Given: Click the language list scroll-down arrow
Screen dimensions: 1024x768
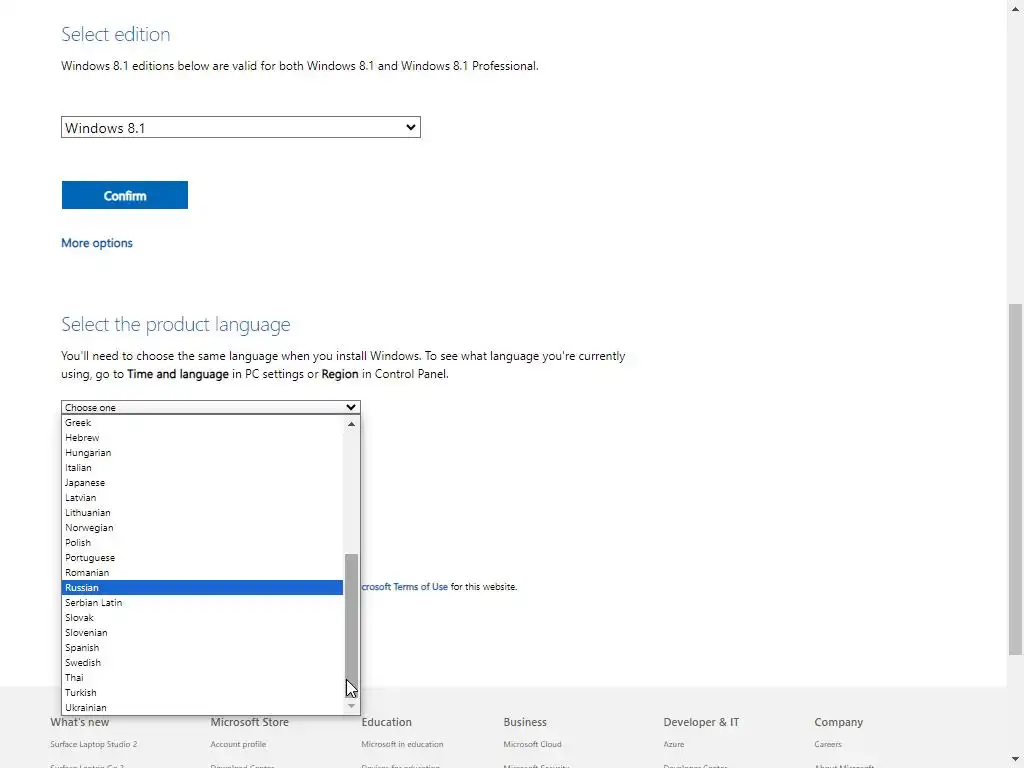Looking at the screenshot, I should (x=351, y=706).
